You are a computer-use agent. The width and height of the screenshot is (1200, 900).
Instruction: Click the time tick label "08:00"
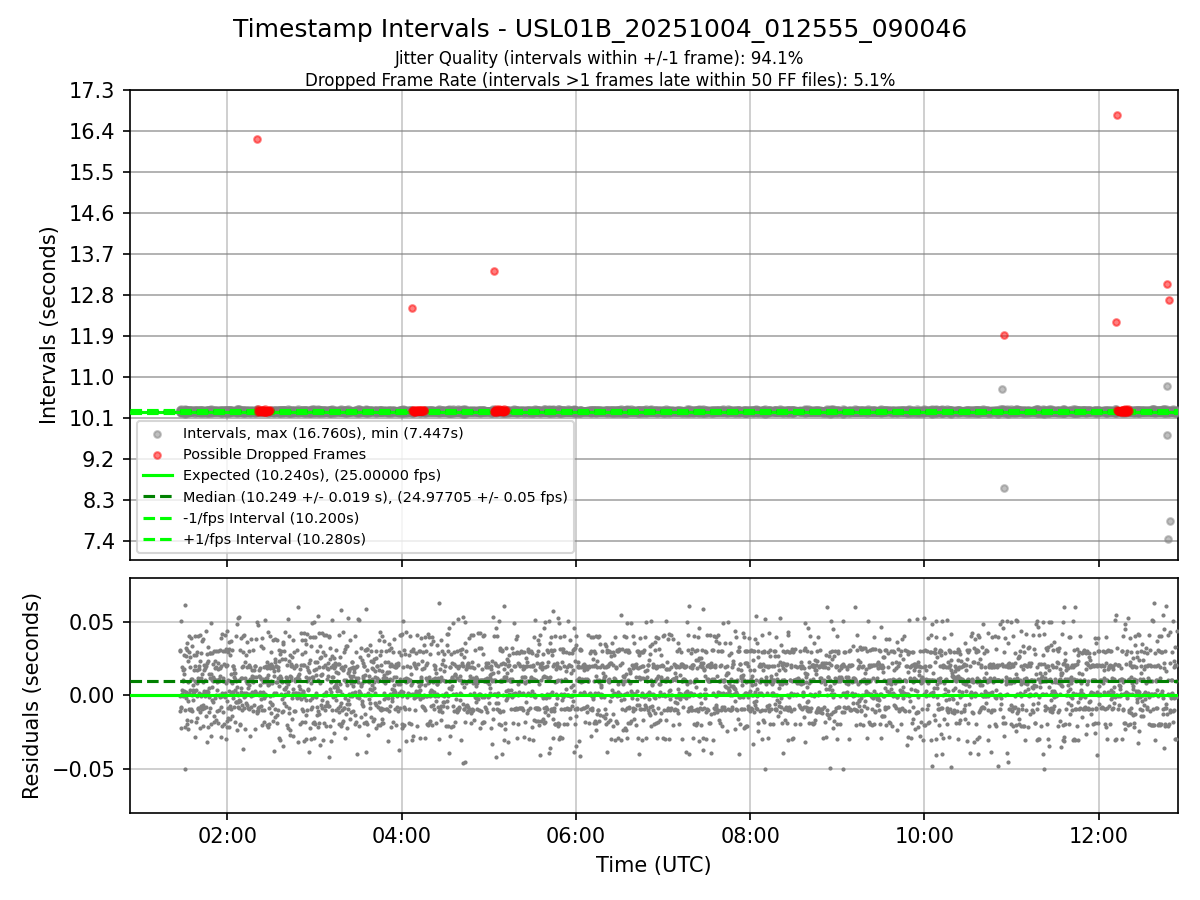point(750,834)
